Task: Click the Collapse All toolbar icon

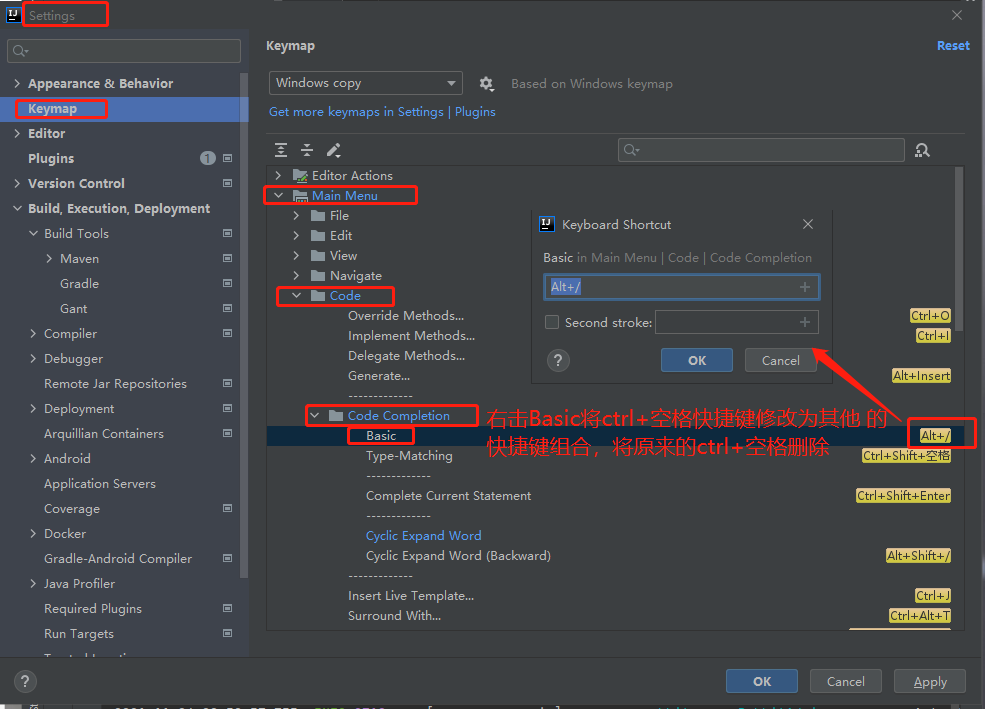Action: (307, 150)
